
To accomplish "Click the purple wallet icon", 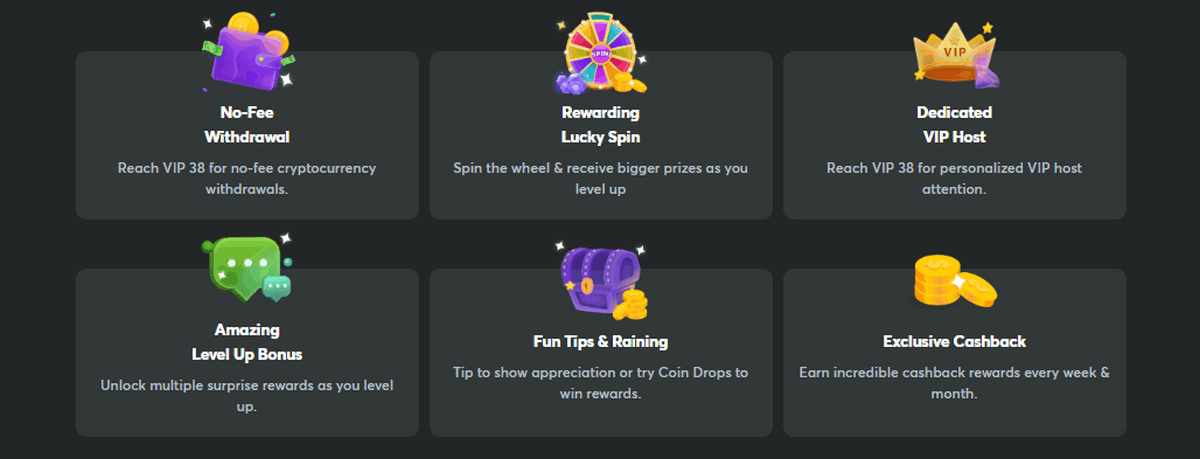I will pyautogui.click(x=247, y=50).
